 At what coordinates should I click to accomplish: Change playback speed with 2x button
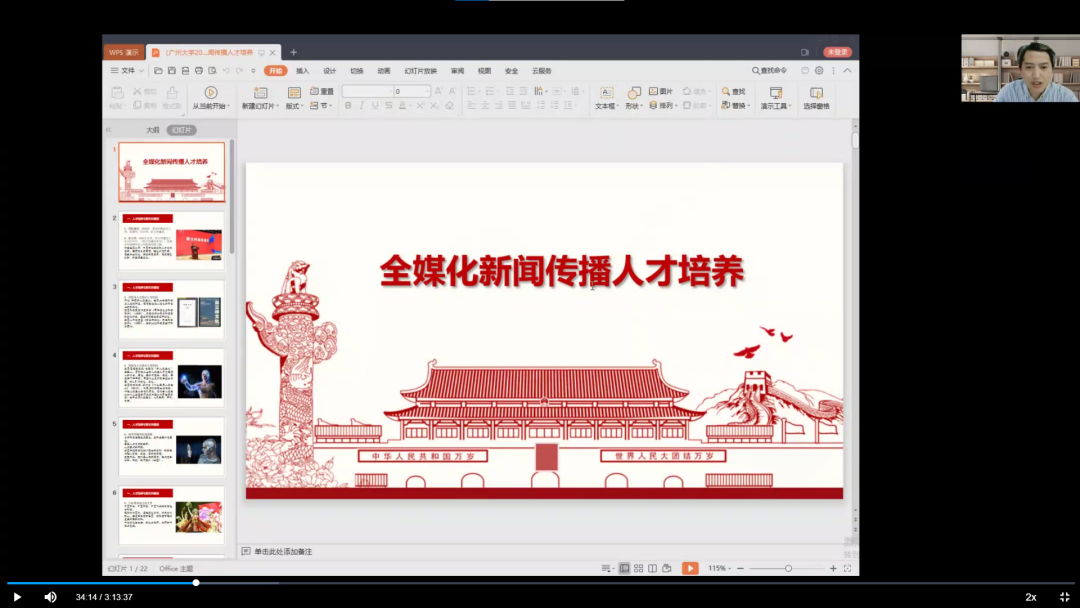(1031, 597)
